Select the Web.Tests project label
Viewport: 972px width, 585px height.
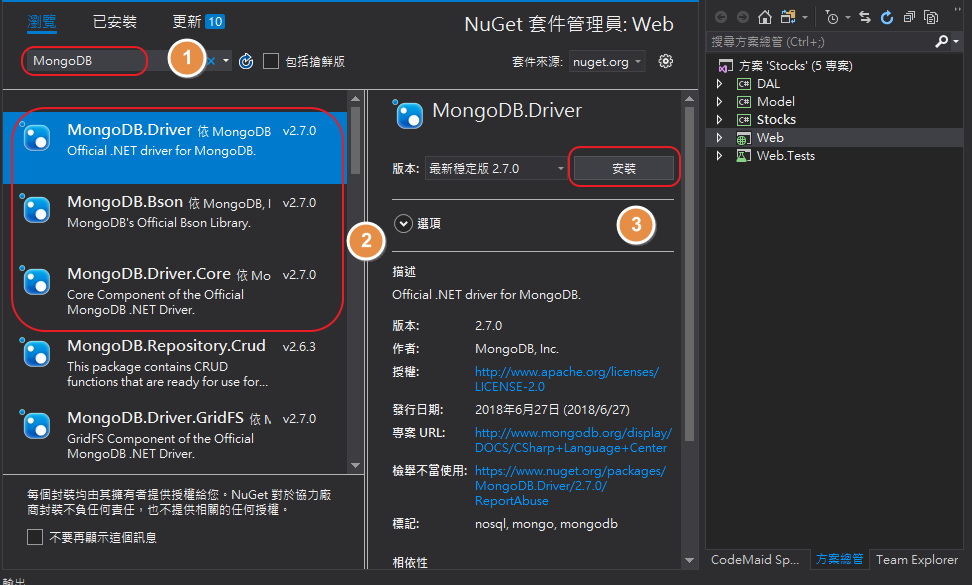(x=785, y=156)
